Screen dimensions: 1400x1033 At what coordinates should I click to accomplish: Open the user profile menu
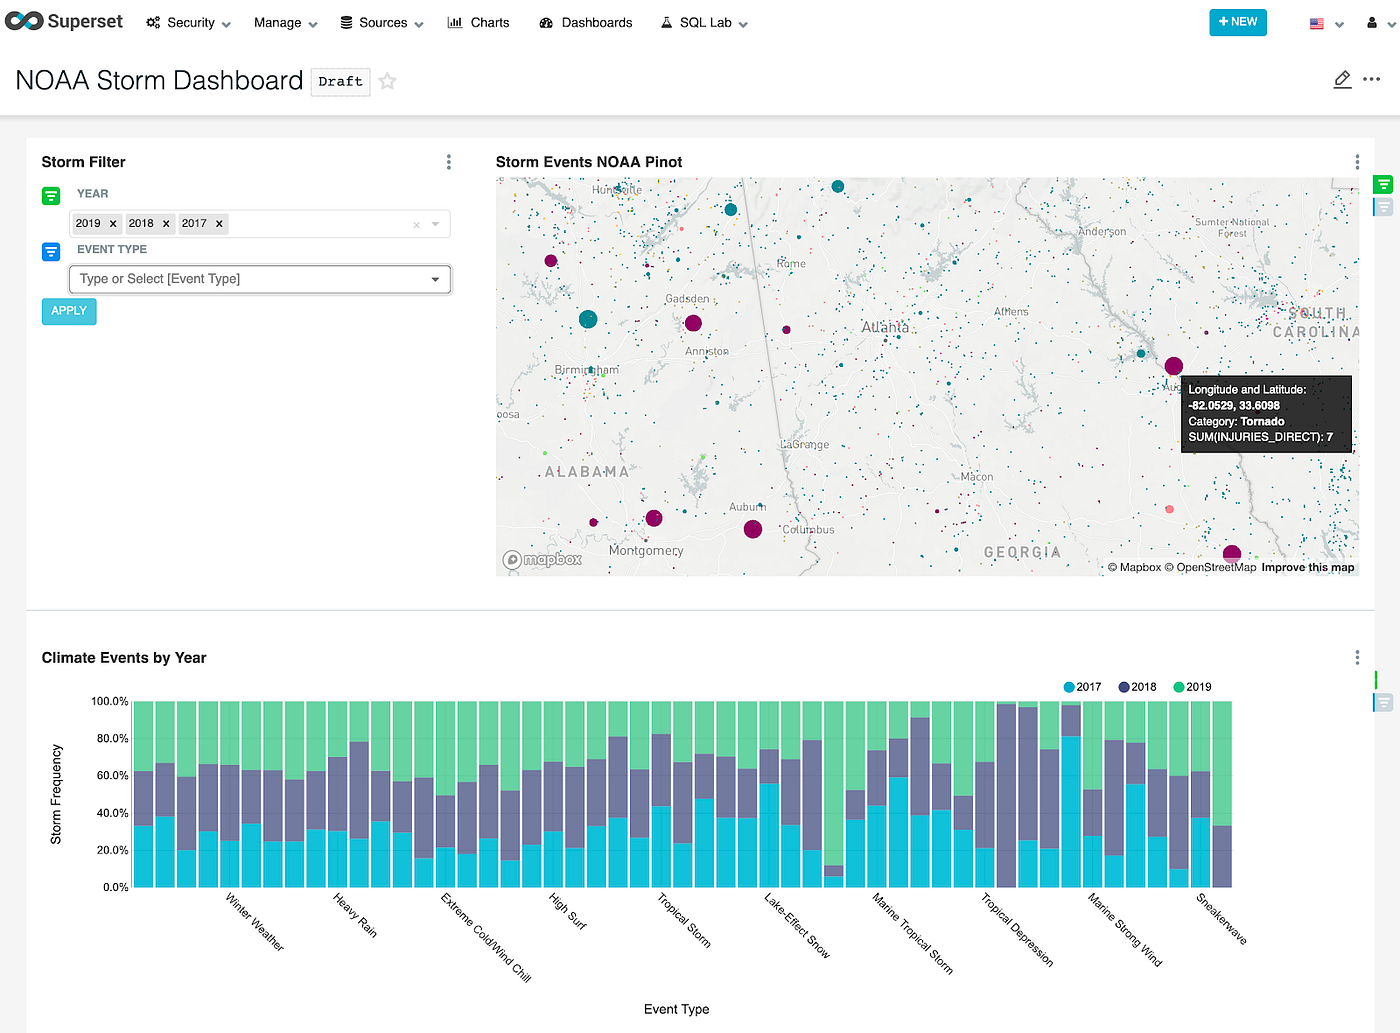[x=1380, y=23]
